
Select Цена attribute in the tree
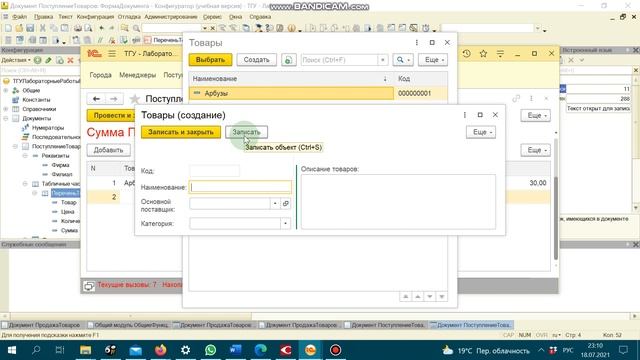click(x=68, y=212)
